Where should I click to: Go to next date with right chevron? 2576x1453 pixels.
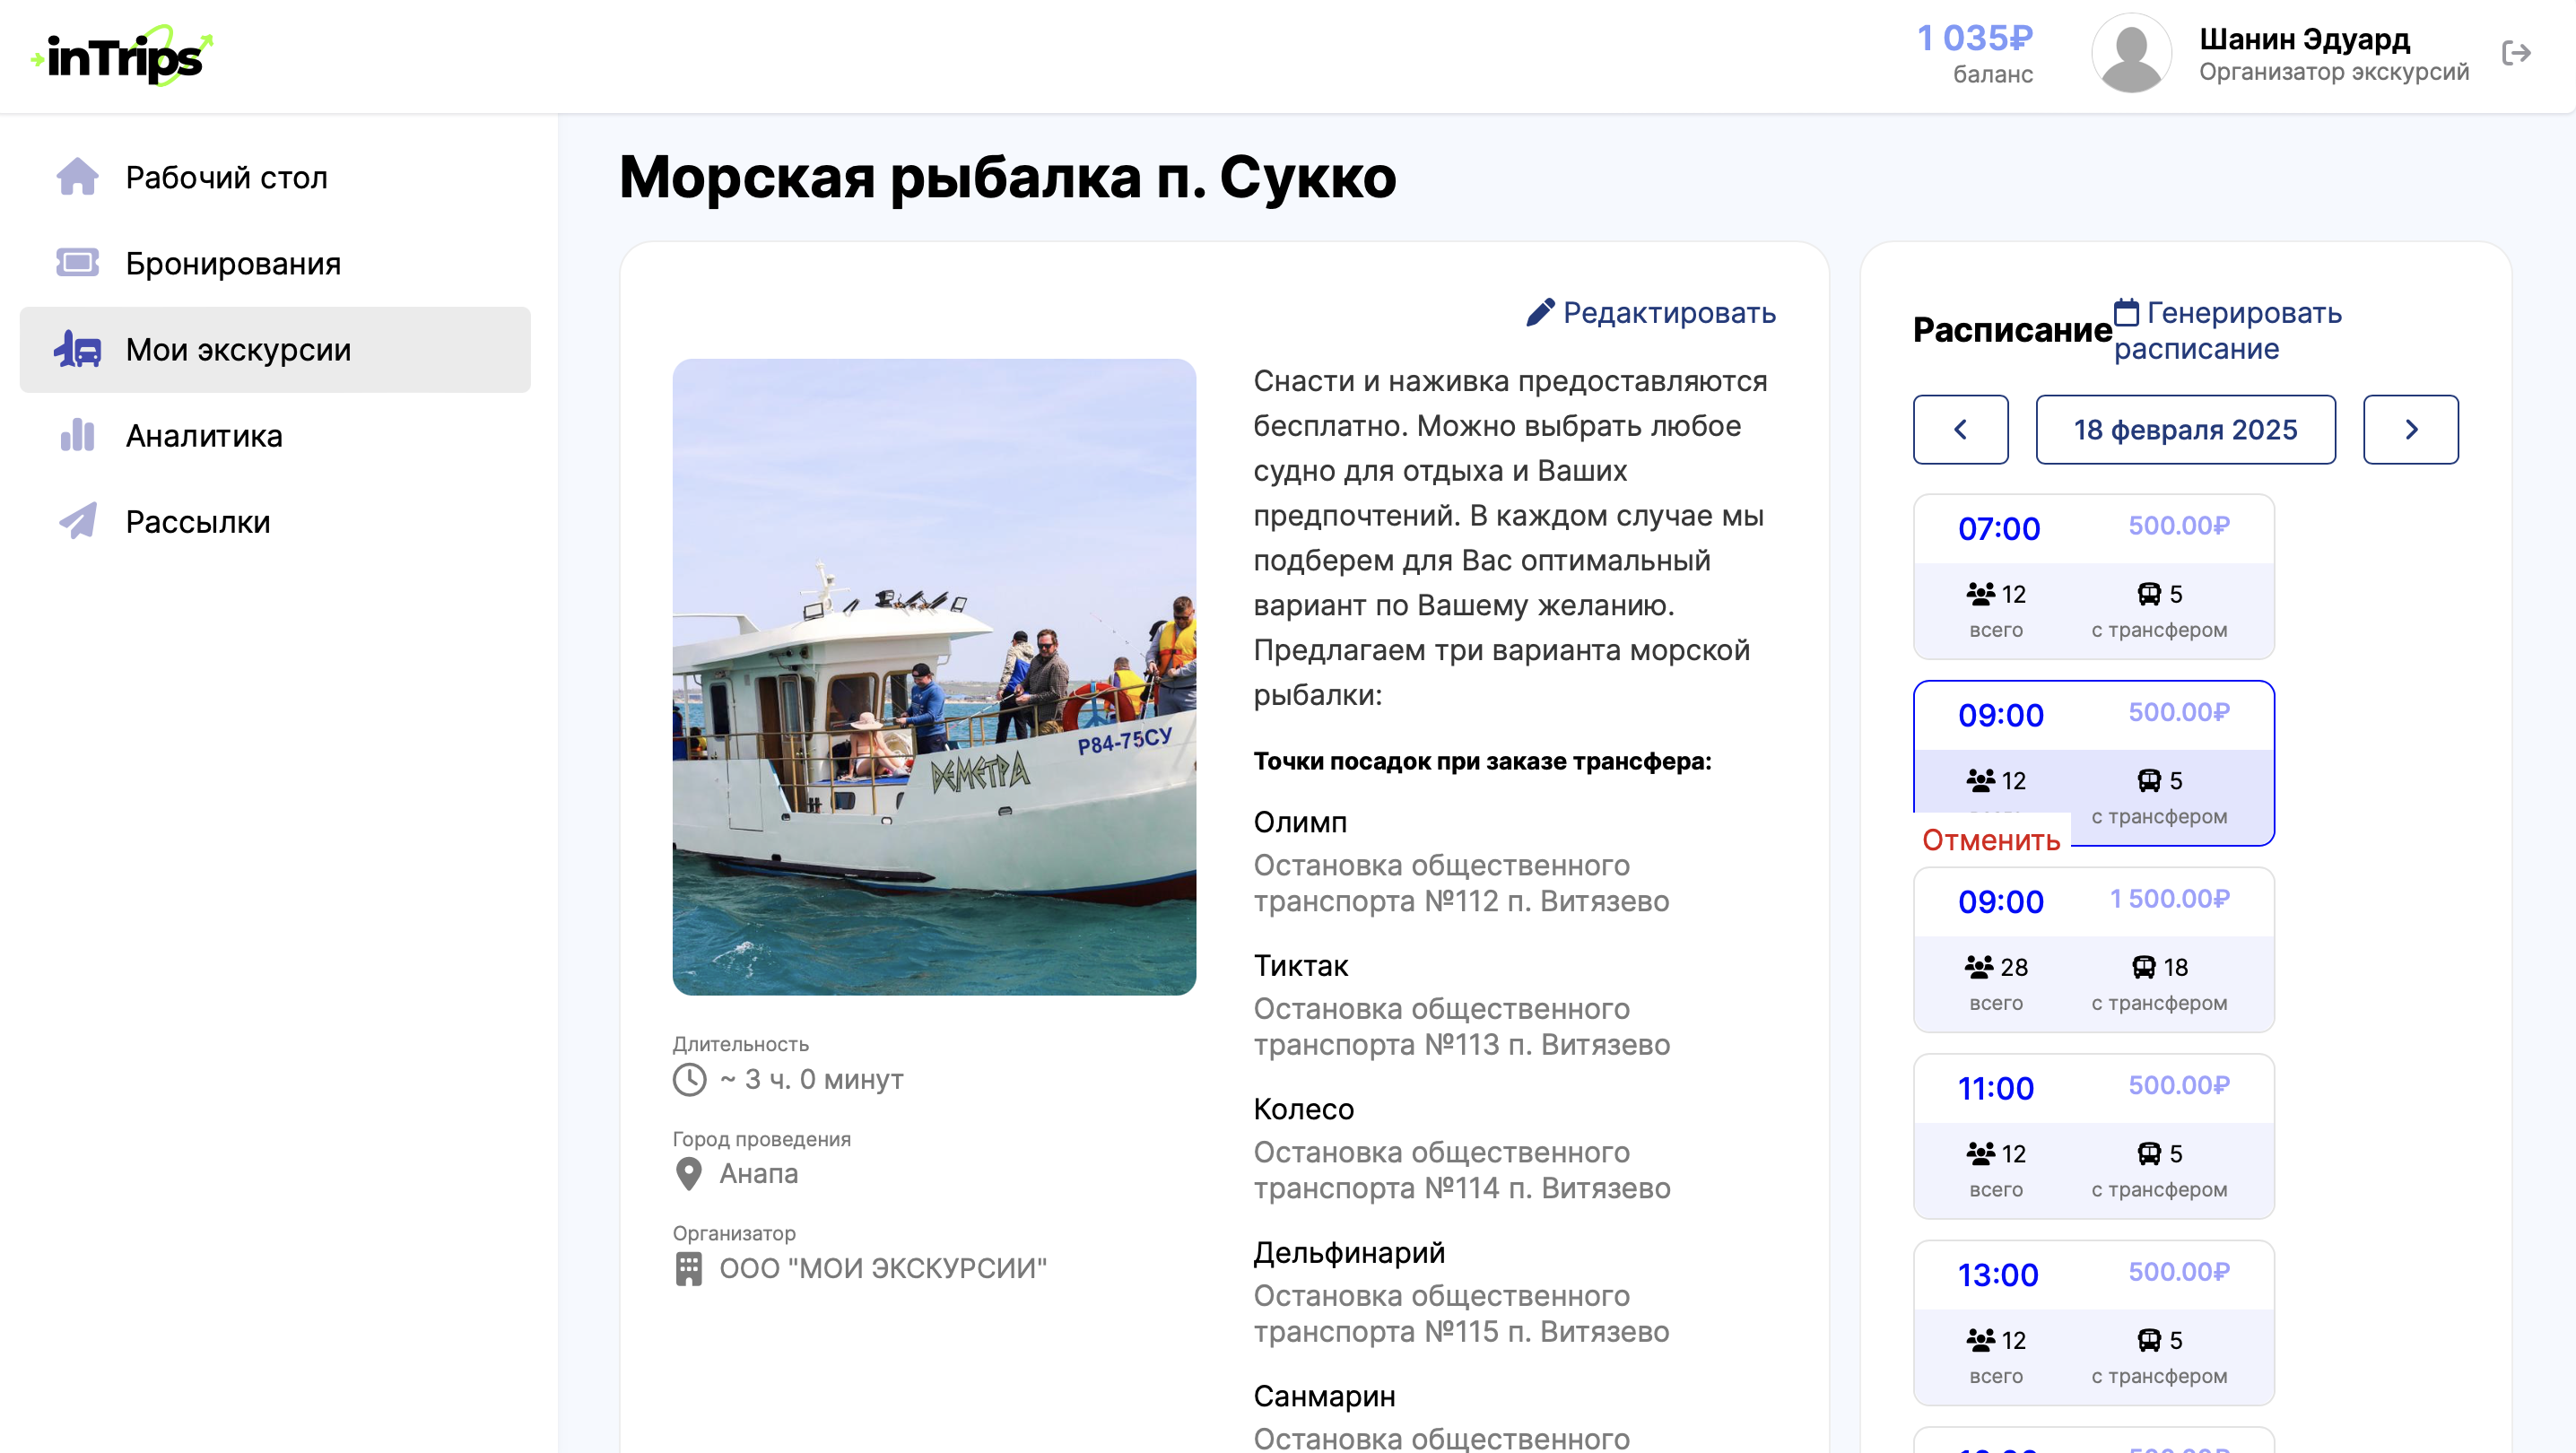2410,429
